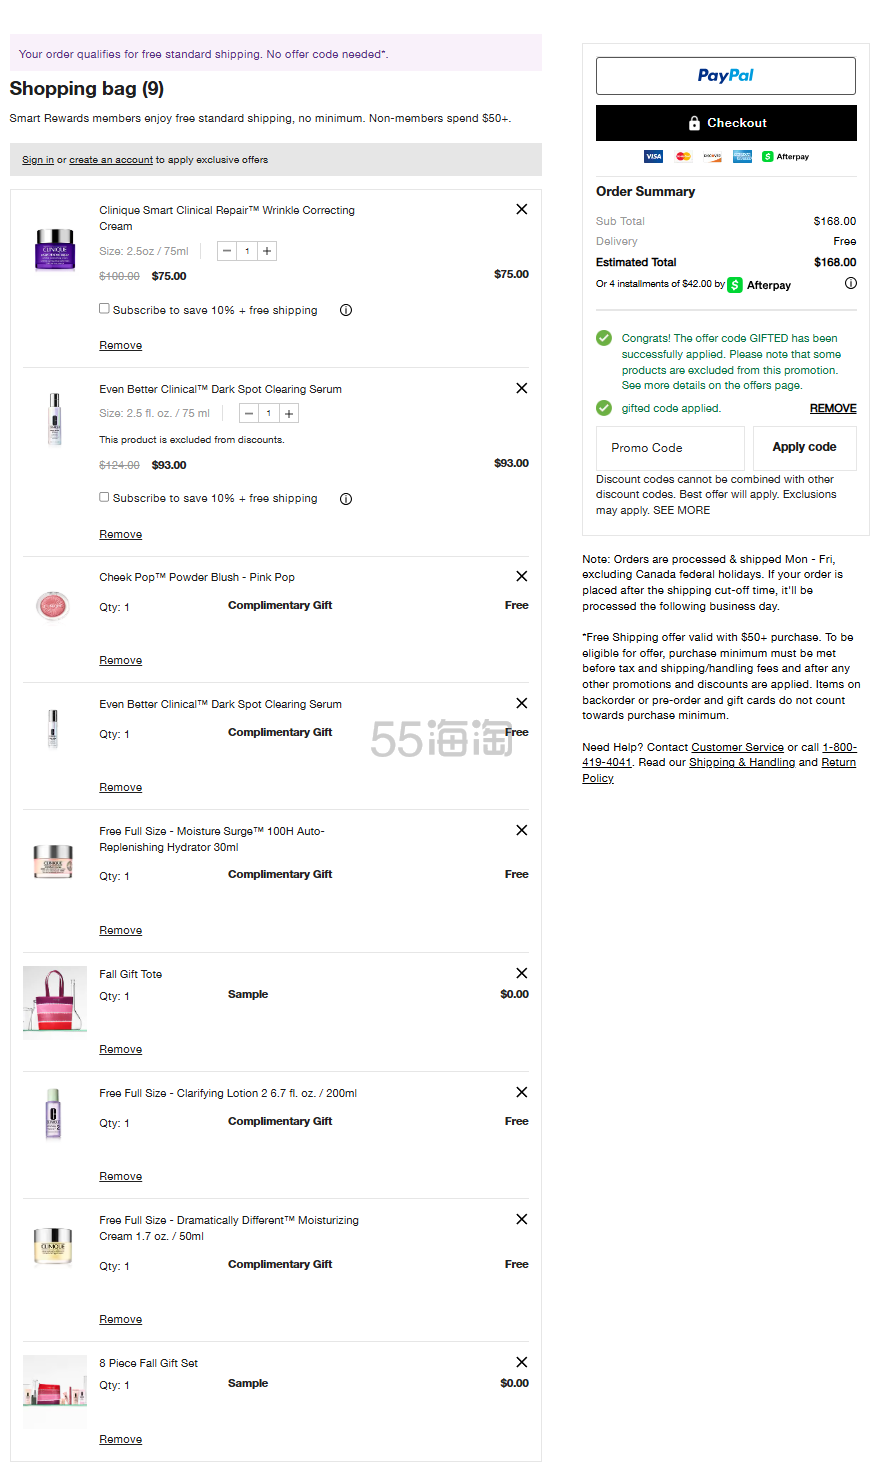Show Afterpay installments info icon
The image size is (884, 1476).
(850, 283)
